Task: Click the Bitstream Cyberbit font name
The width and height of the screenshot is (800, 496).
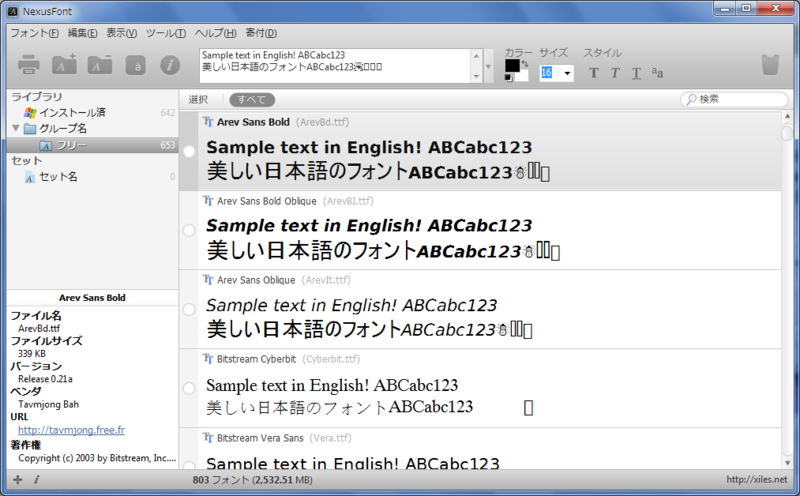Action: coord(256,359)
